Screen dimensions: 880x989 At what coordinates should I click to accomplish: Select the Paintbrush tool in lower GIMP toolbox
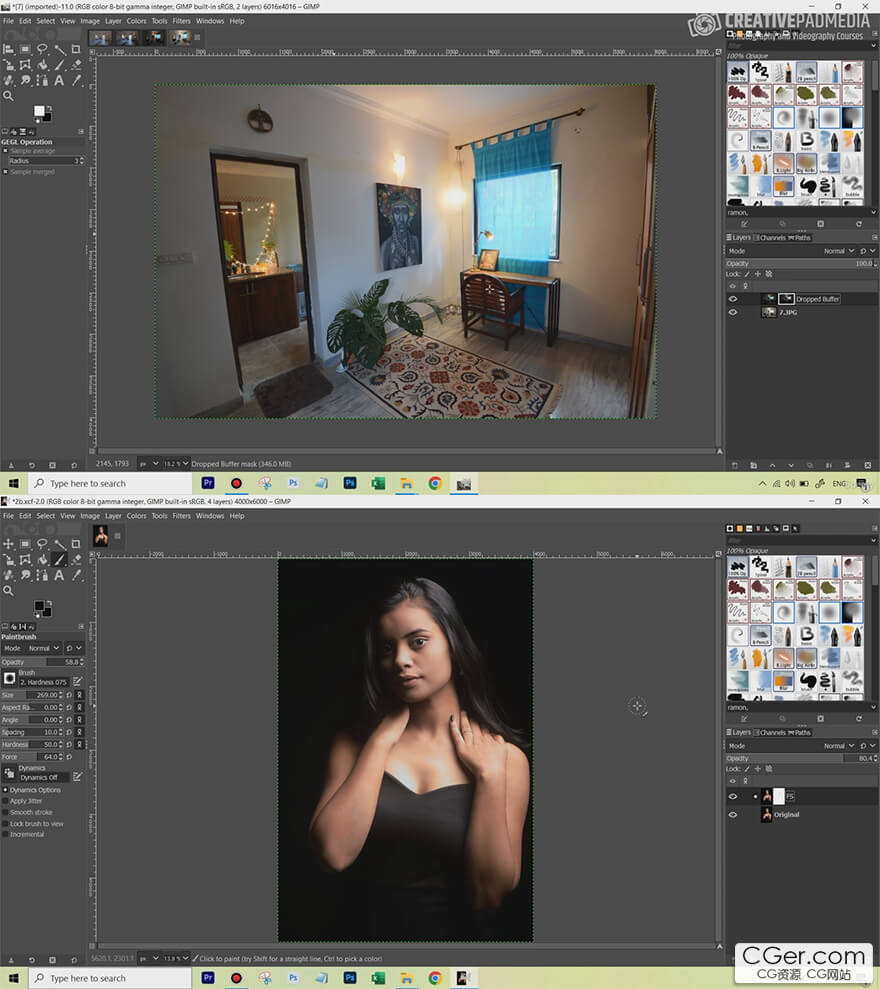pyautogui.click(x=60, y=560)
